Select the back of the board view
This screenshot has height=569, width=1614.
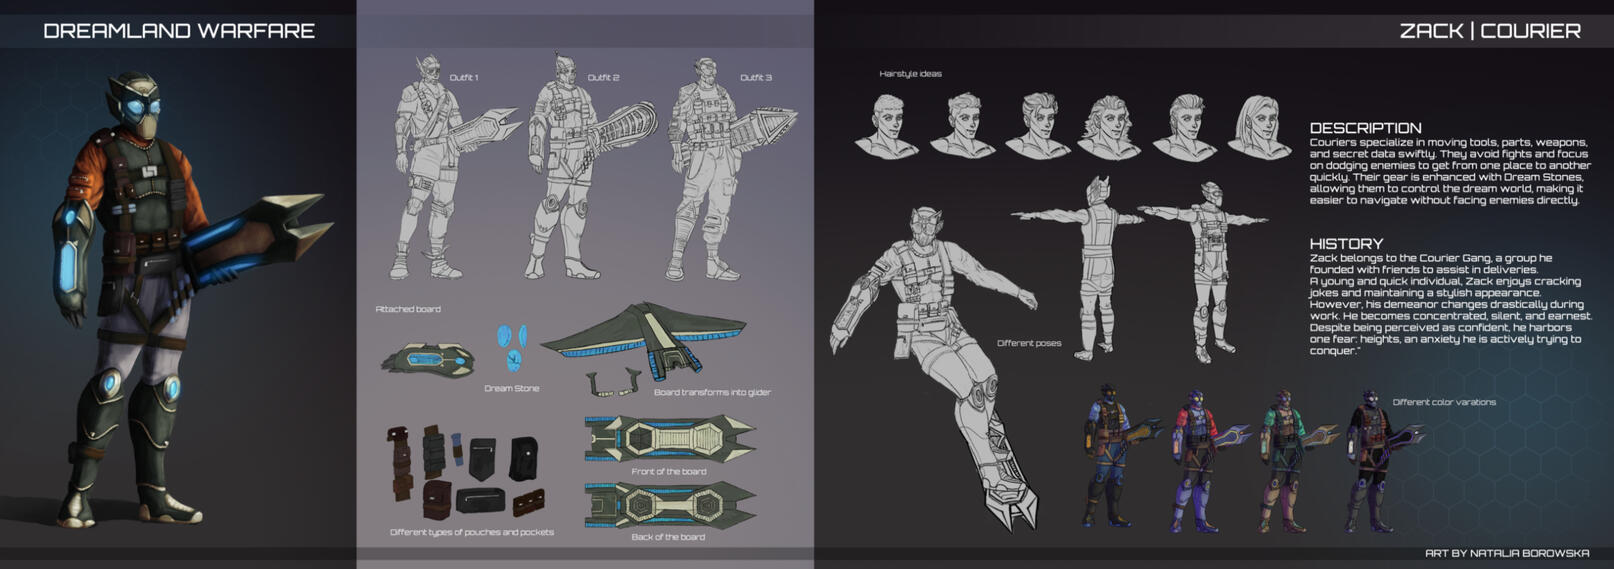pyautogui.click(x=669, y=505)
